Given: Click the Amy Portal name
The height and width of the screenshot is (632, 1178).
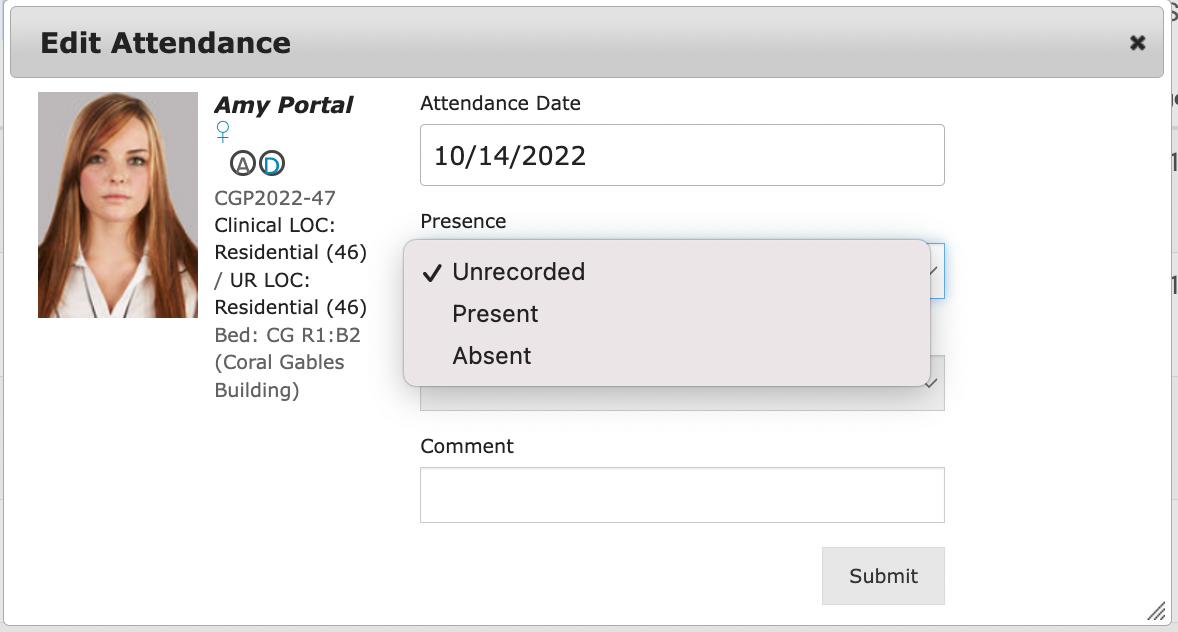Looking at the screenshot, I should tap(284, 106).
